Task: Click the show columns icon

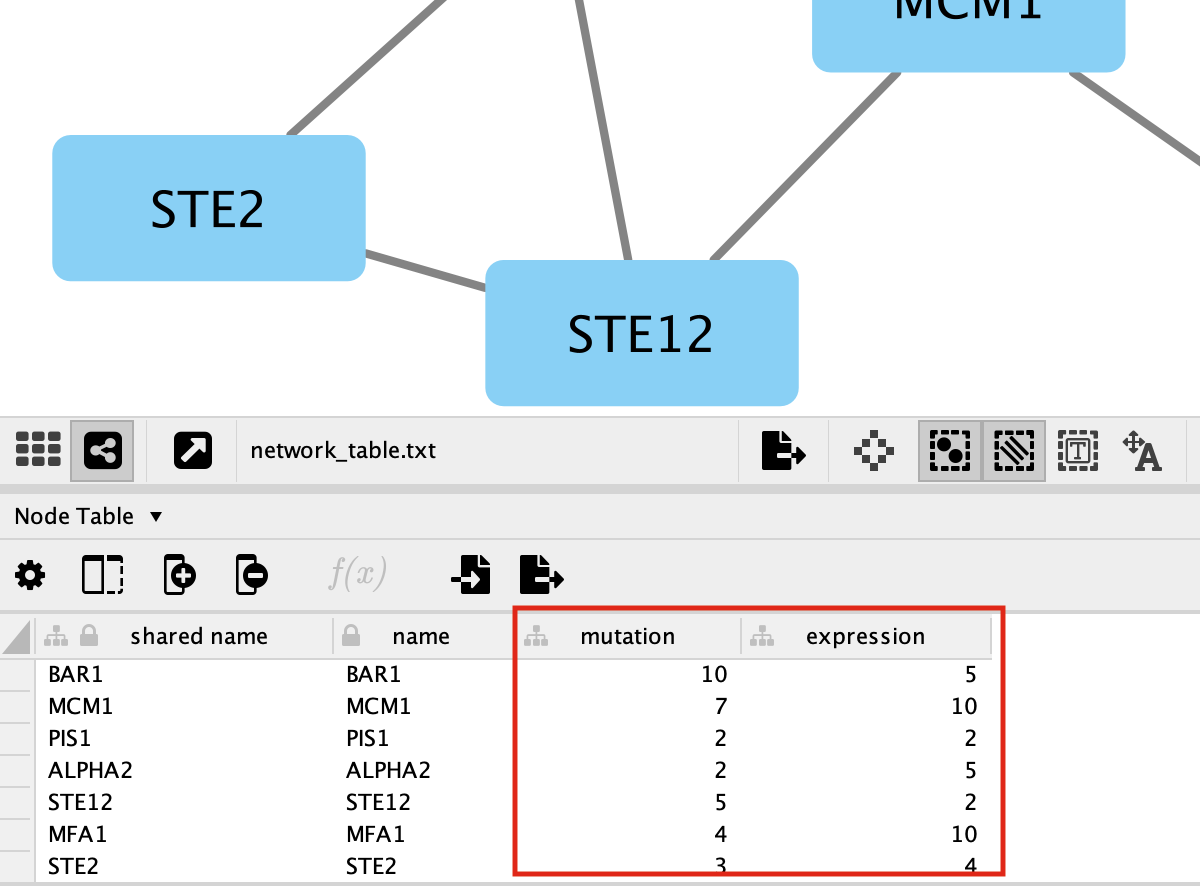Action: (102, 576)
